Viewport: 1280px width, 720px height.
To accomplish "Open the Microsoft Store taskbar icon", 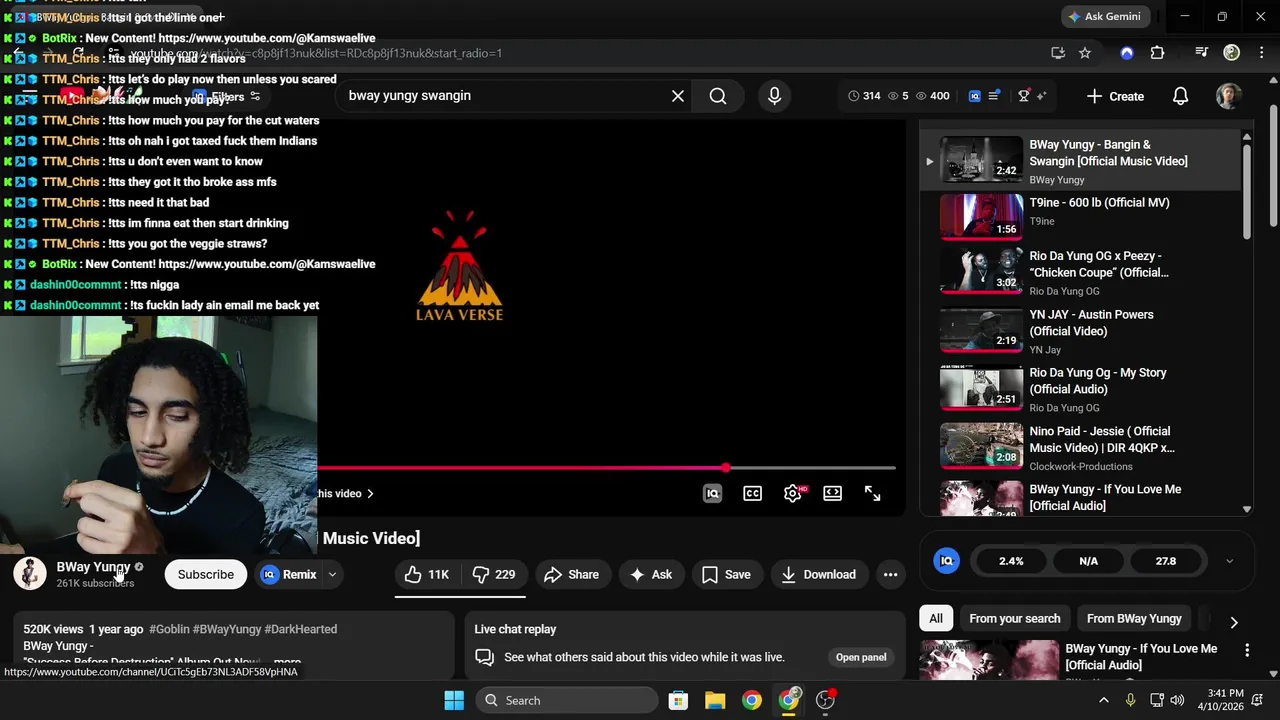I will [x=678, y=700].
